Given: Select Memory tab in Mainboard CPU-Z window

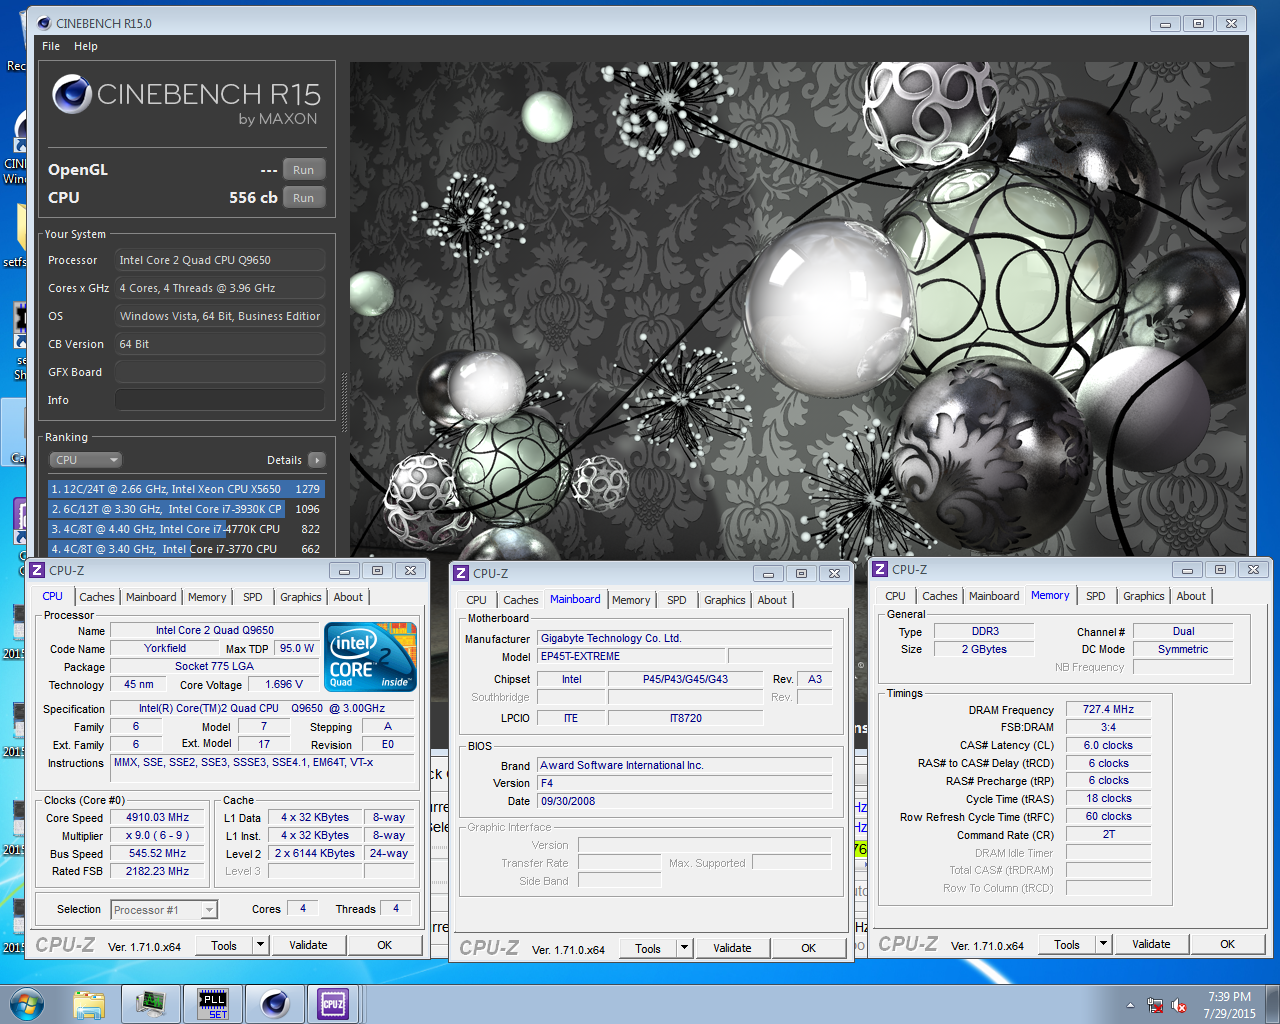Looking at the screenshot, I should click(x=631, y=600).
